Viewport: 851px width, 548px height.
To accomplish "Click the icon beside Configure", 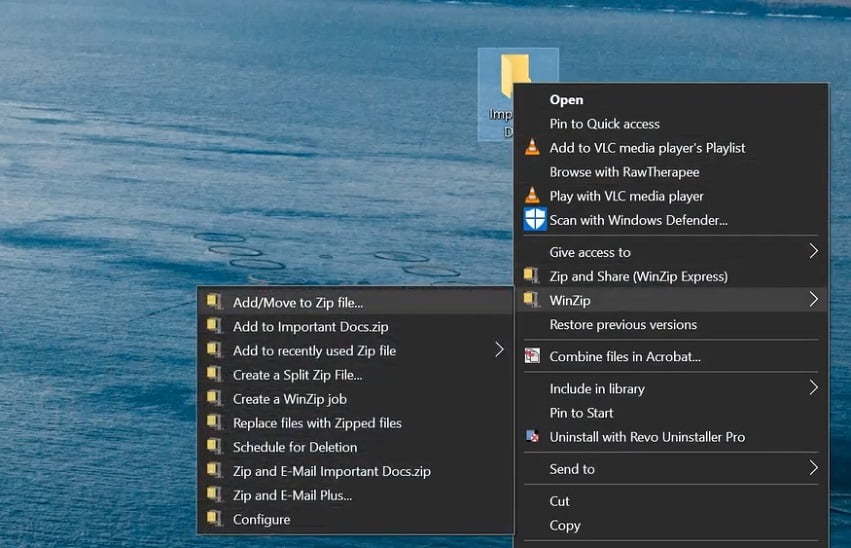I will pyautogui.click(x=214, y=519).
